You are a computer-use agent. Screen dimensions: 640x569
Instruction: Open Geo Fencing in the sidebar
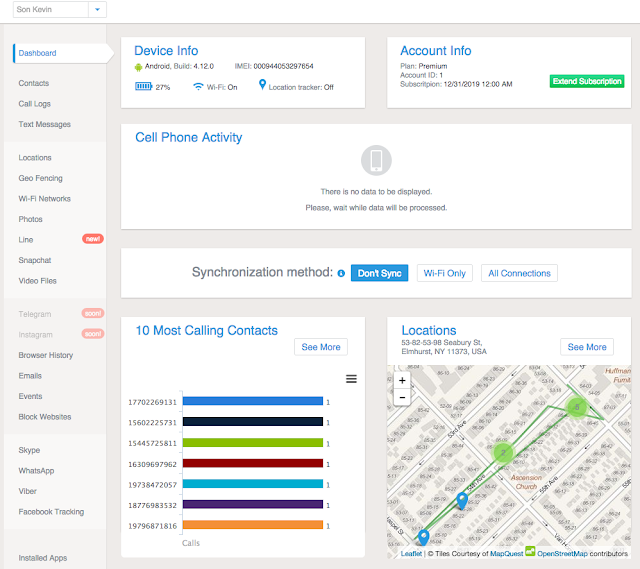pyautogui.click(x=40, y=178)
